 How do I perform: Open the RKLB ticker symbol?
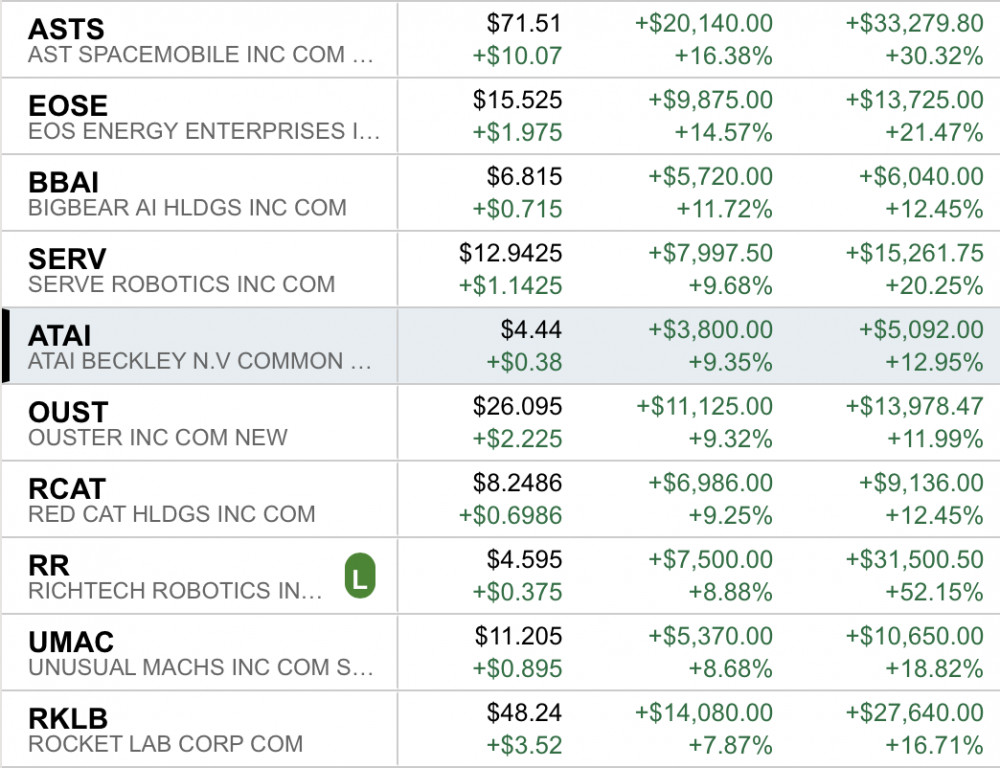68,719
